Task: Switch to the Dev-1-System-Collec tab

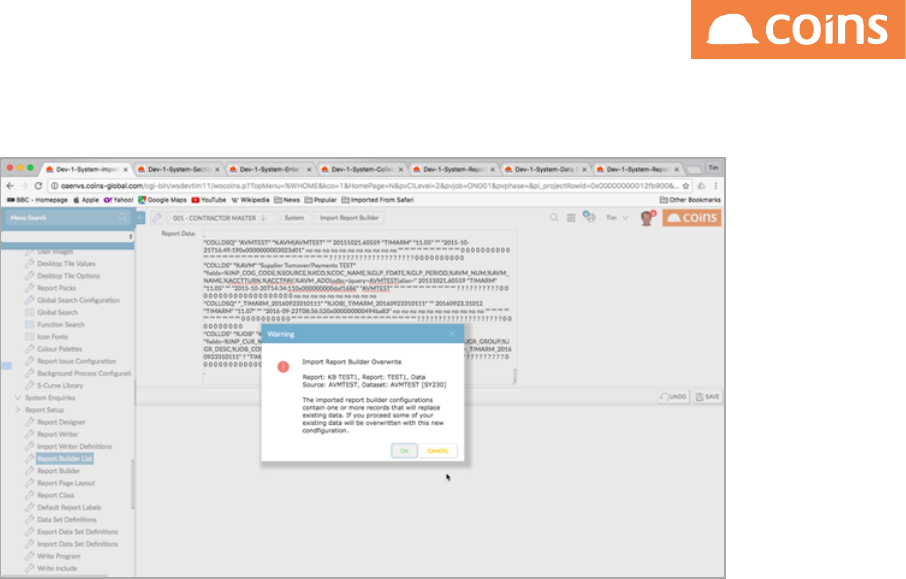Action: 362,169
